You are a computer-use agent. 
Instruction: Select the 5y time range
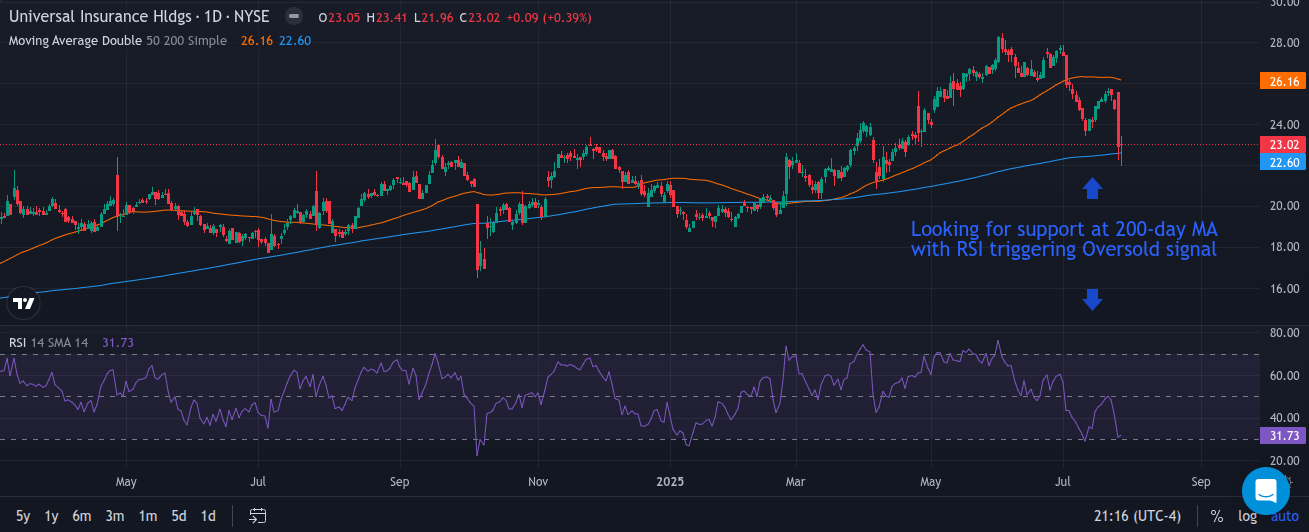(23, 516)
